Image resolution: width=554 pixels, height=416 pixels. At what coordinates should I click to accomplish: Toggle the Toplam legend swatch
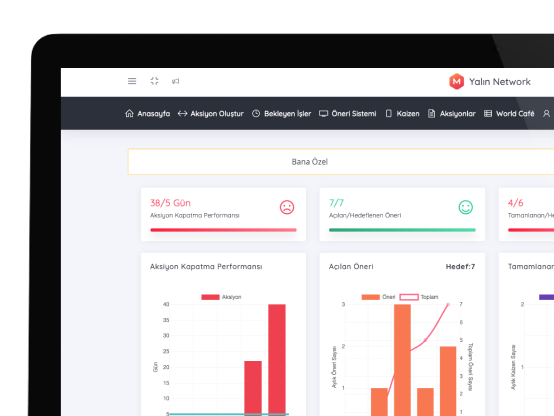[x=409, y=297]
